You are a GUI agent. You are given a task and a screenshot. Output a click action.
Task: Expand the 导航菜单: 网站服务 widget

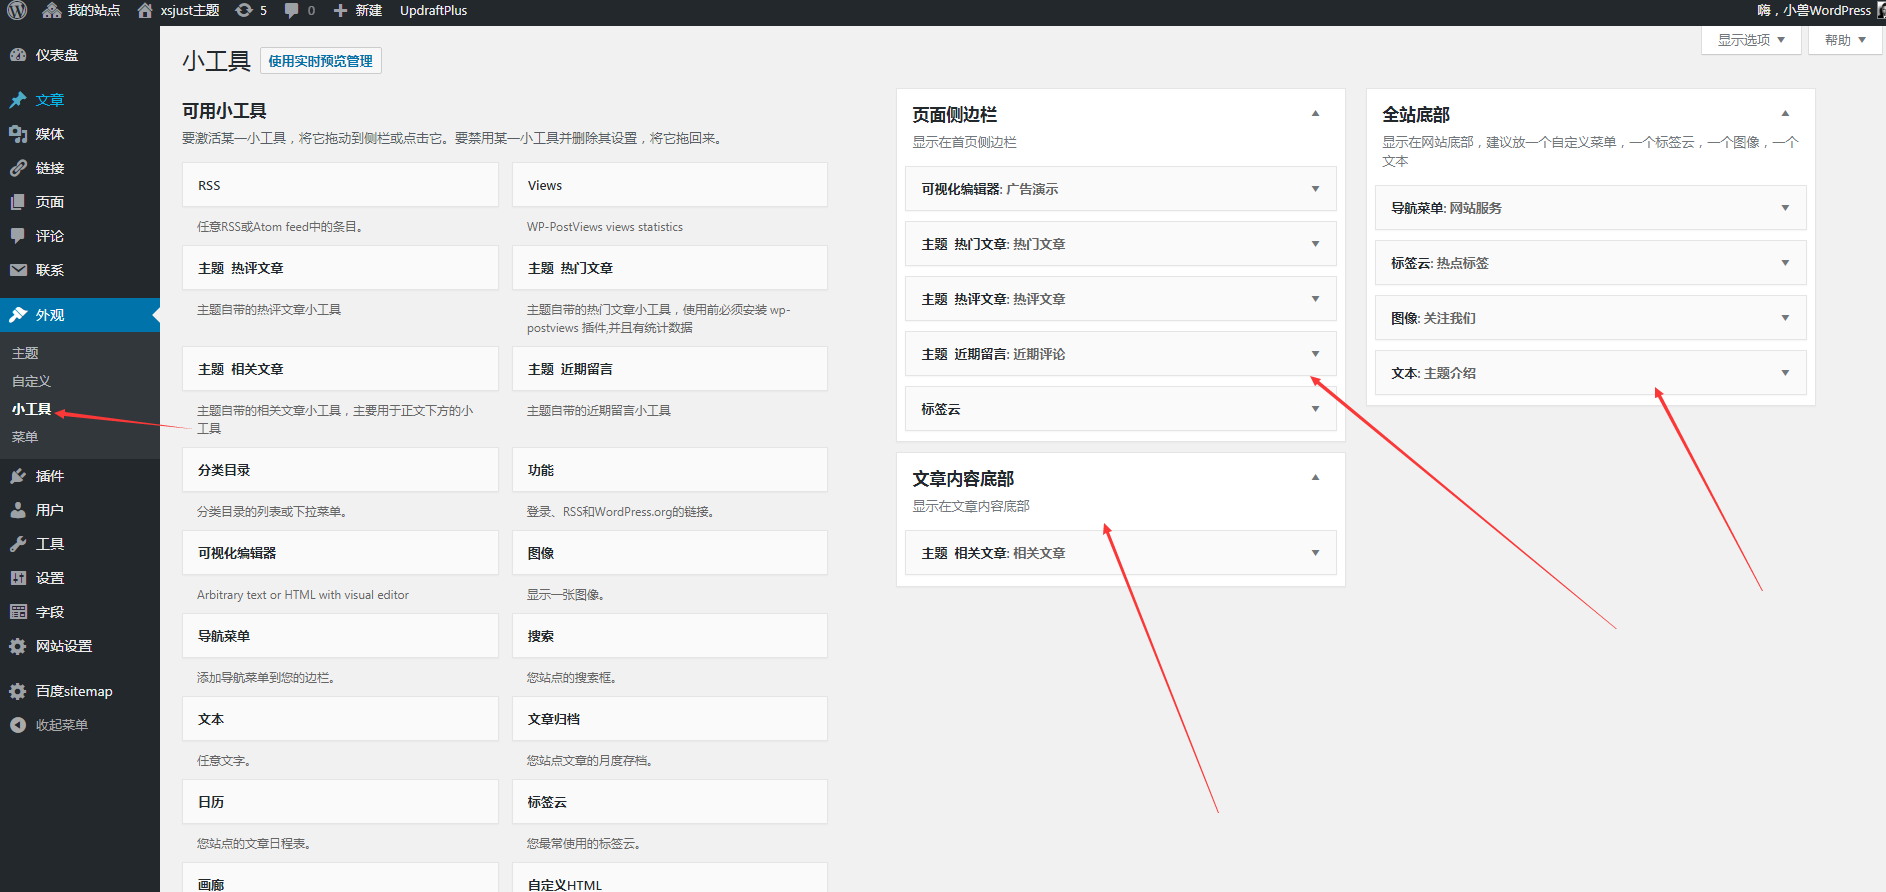click(x=1785, y=208)
